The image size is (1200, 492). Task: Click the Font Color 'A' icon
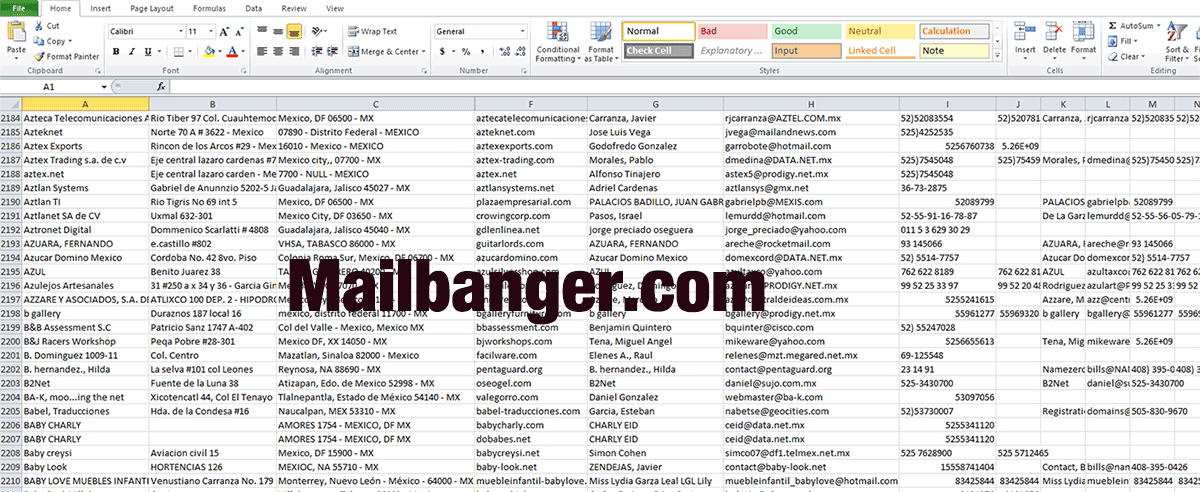[x=231, y=51]
